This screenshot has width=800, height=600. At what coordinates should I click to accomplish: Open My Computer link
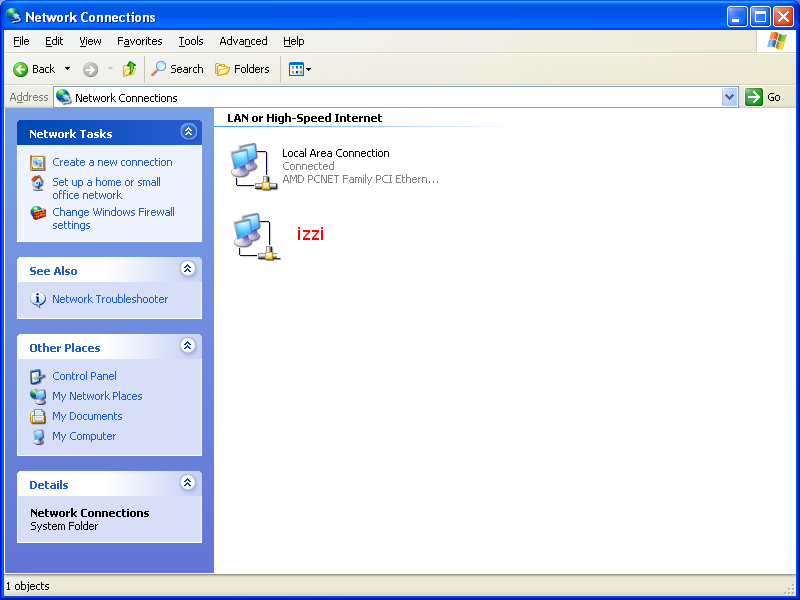(84, 436)
